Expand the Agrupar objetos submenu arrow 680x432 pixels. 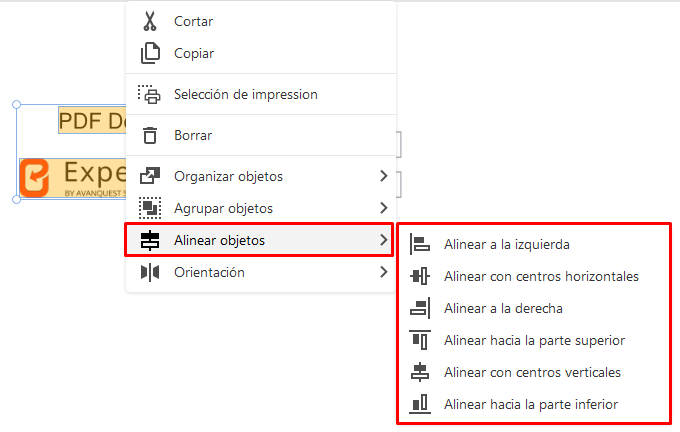coord(383,208)
